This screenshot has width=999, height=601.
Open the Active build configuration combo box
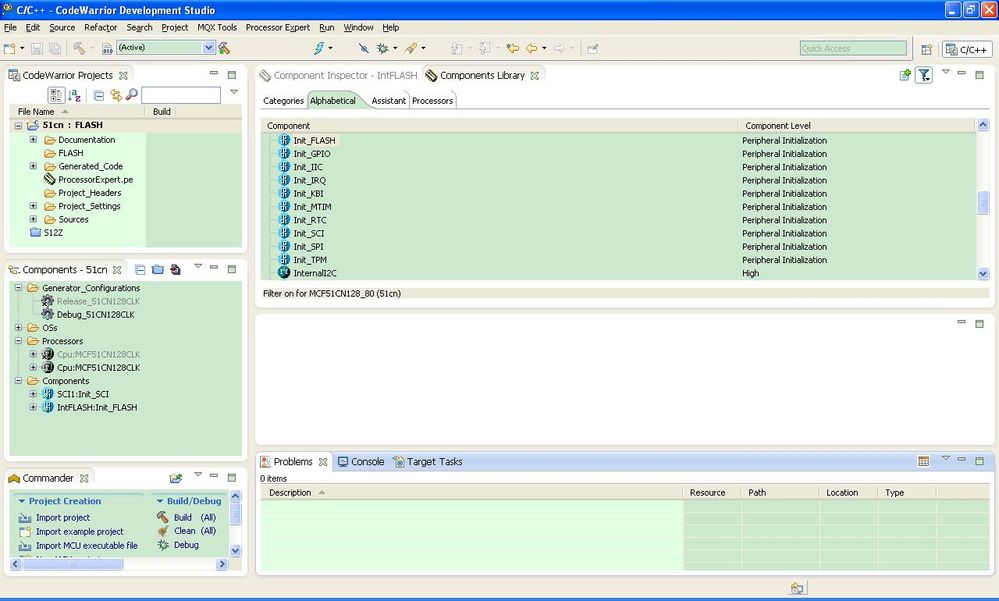(166, 48)
